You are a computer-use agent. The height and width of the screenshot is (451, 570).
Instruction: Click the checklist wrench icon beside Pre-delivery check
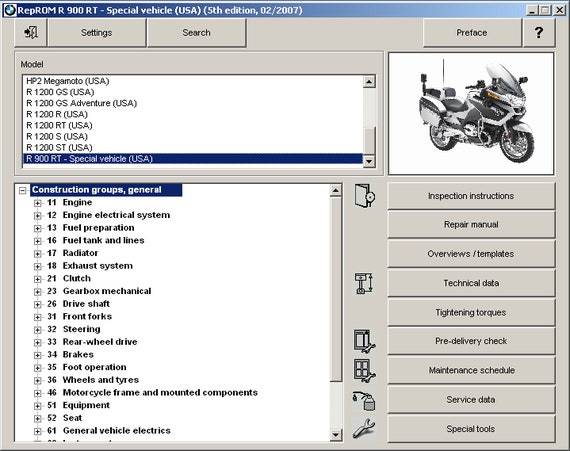(365, 341)
